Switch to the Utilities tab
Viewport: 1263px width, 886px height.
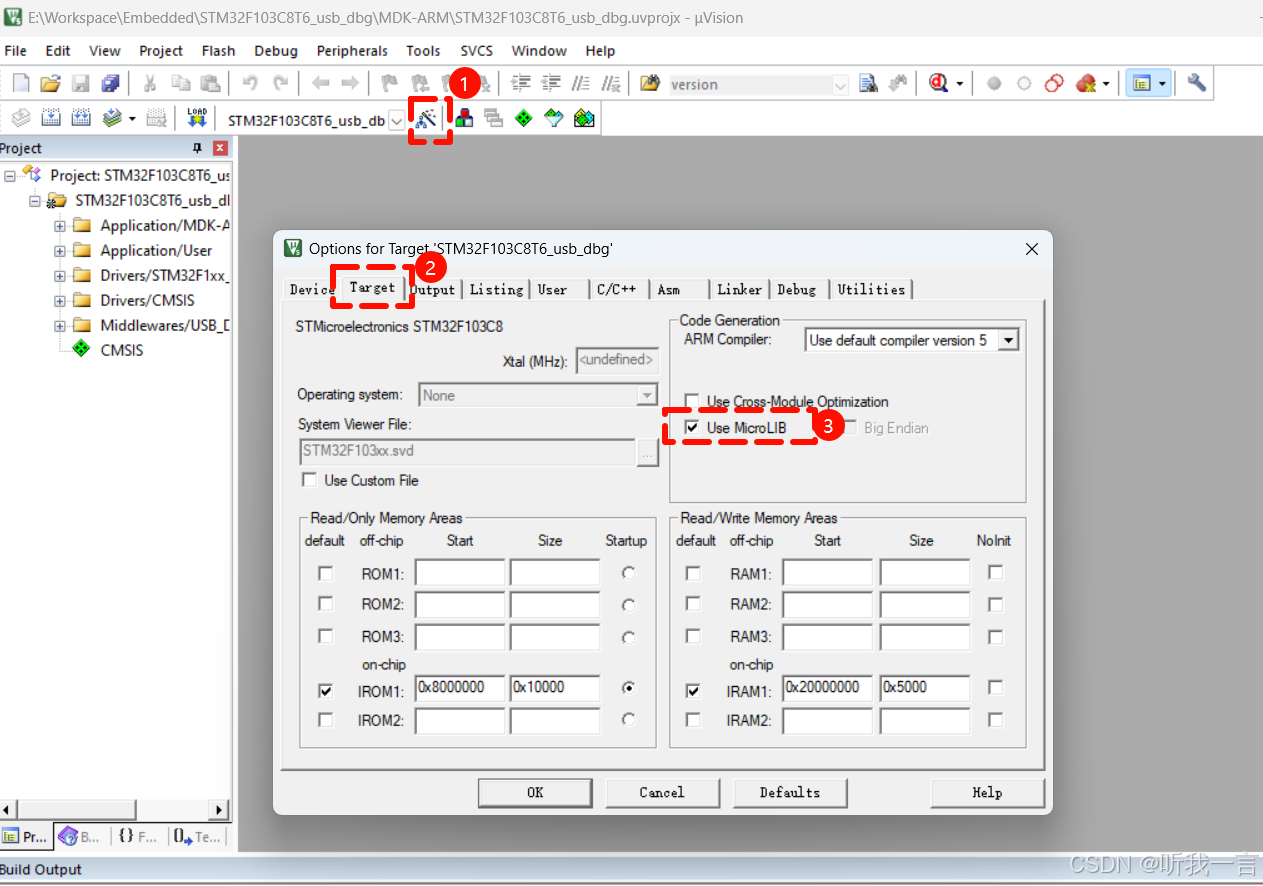pos(871,289)
